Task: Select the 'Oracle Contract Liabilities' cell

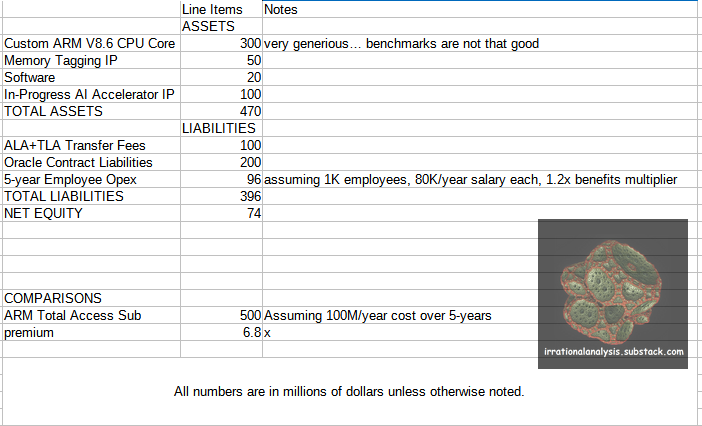Action: (x=91, y=162)
